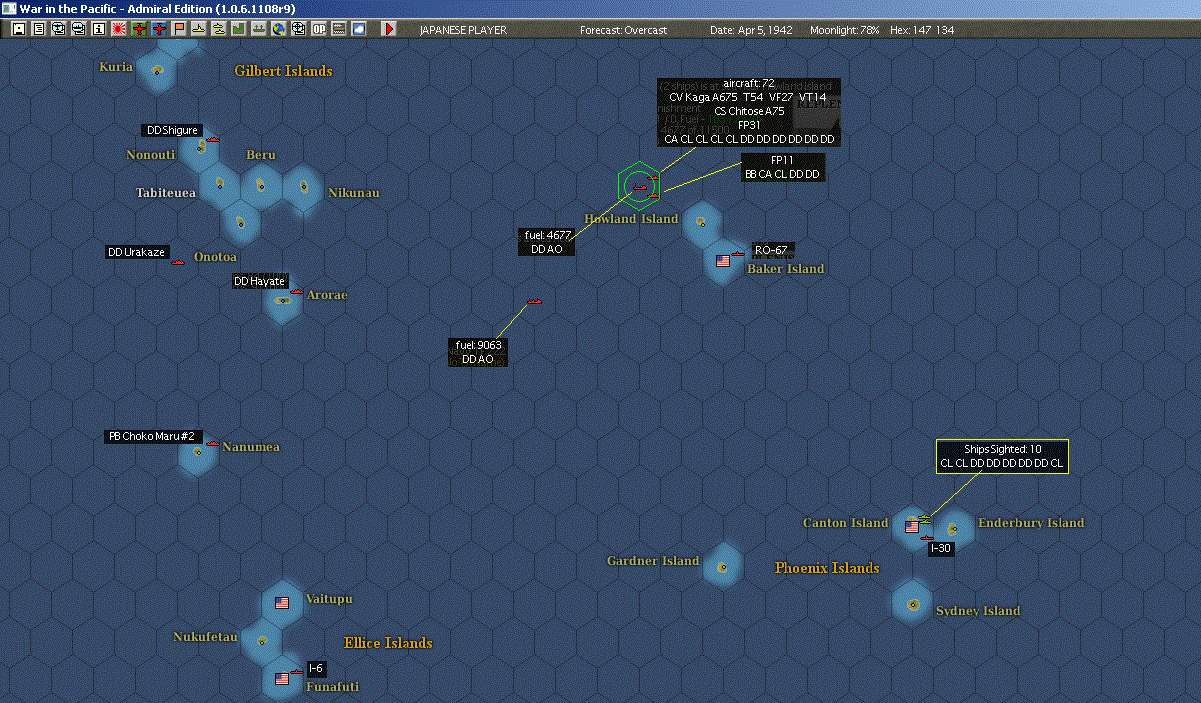Viewport: 1201px width, 703px height.
Task: Click 'I-30' label
Action: point(940,548)
